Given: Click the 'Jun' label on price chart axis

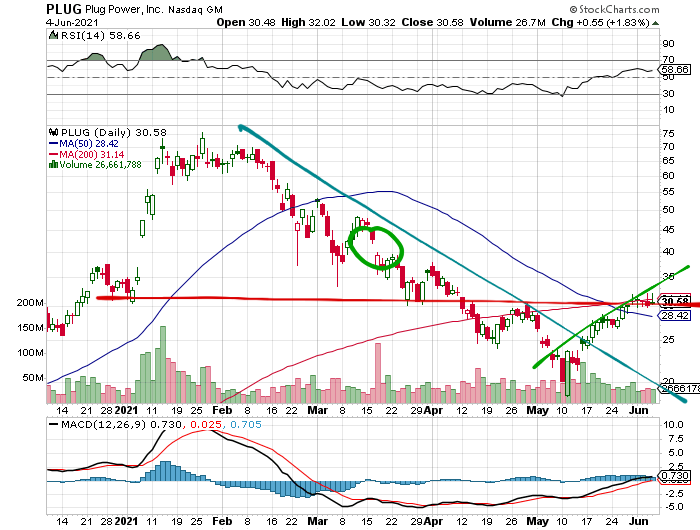Looking at the screenshot, I should tap(639, 410).
